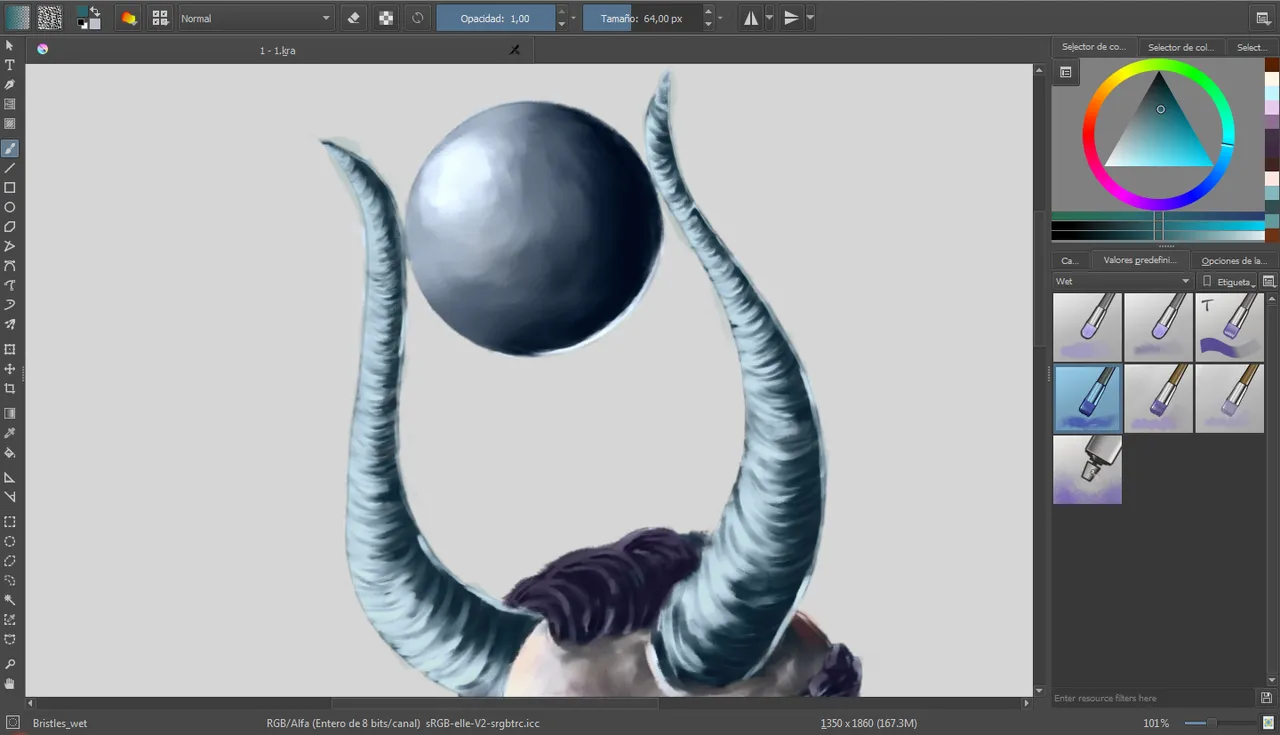The height and width of the screenshot is (735, 1280).
Task: Reload the original brush preset
Action: coord(418,18)
